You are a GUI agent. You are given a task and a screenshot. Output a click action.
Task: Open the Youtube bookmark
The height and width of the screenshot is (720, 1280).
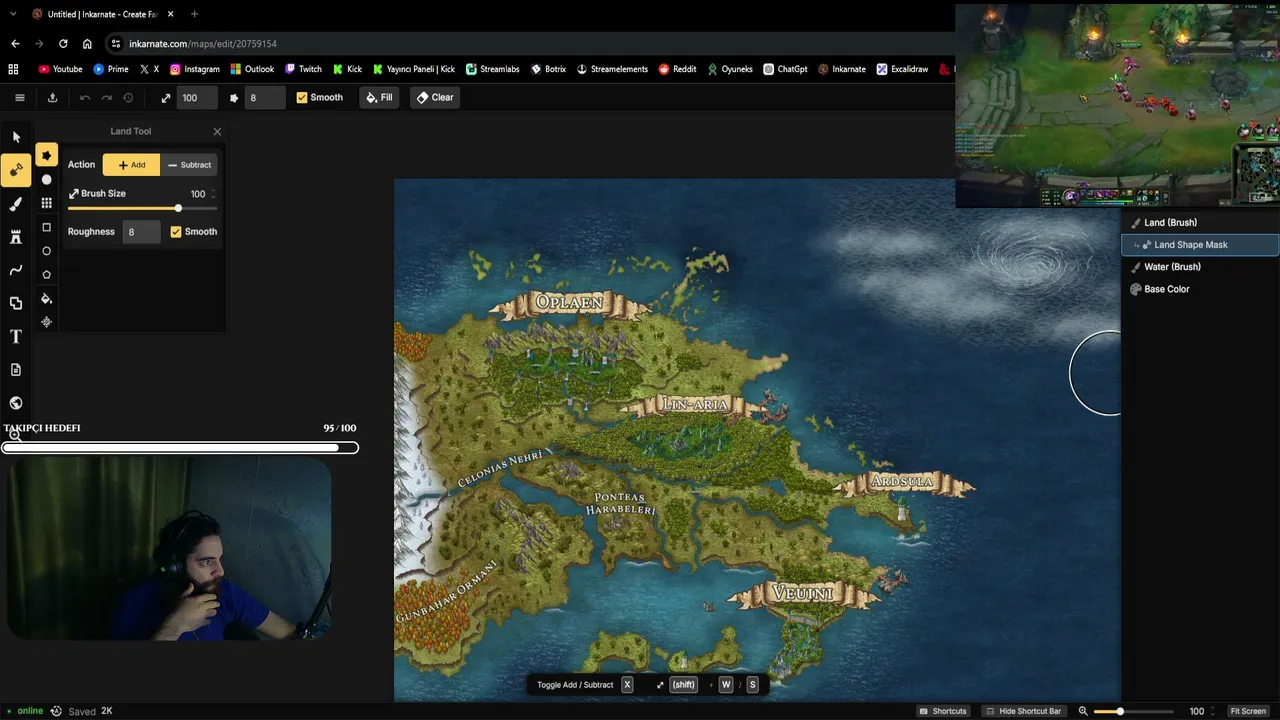(60, 69)
